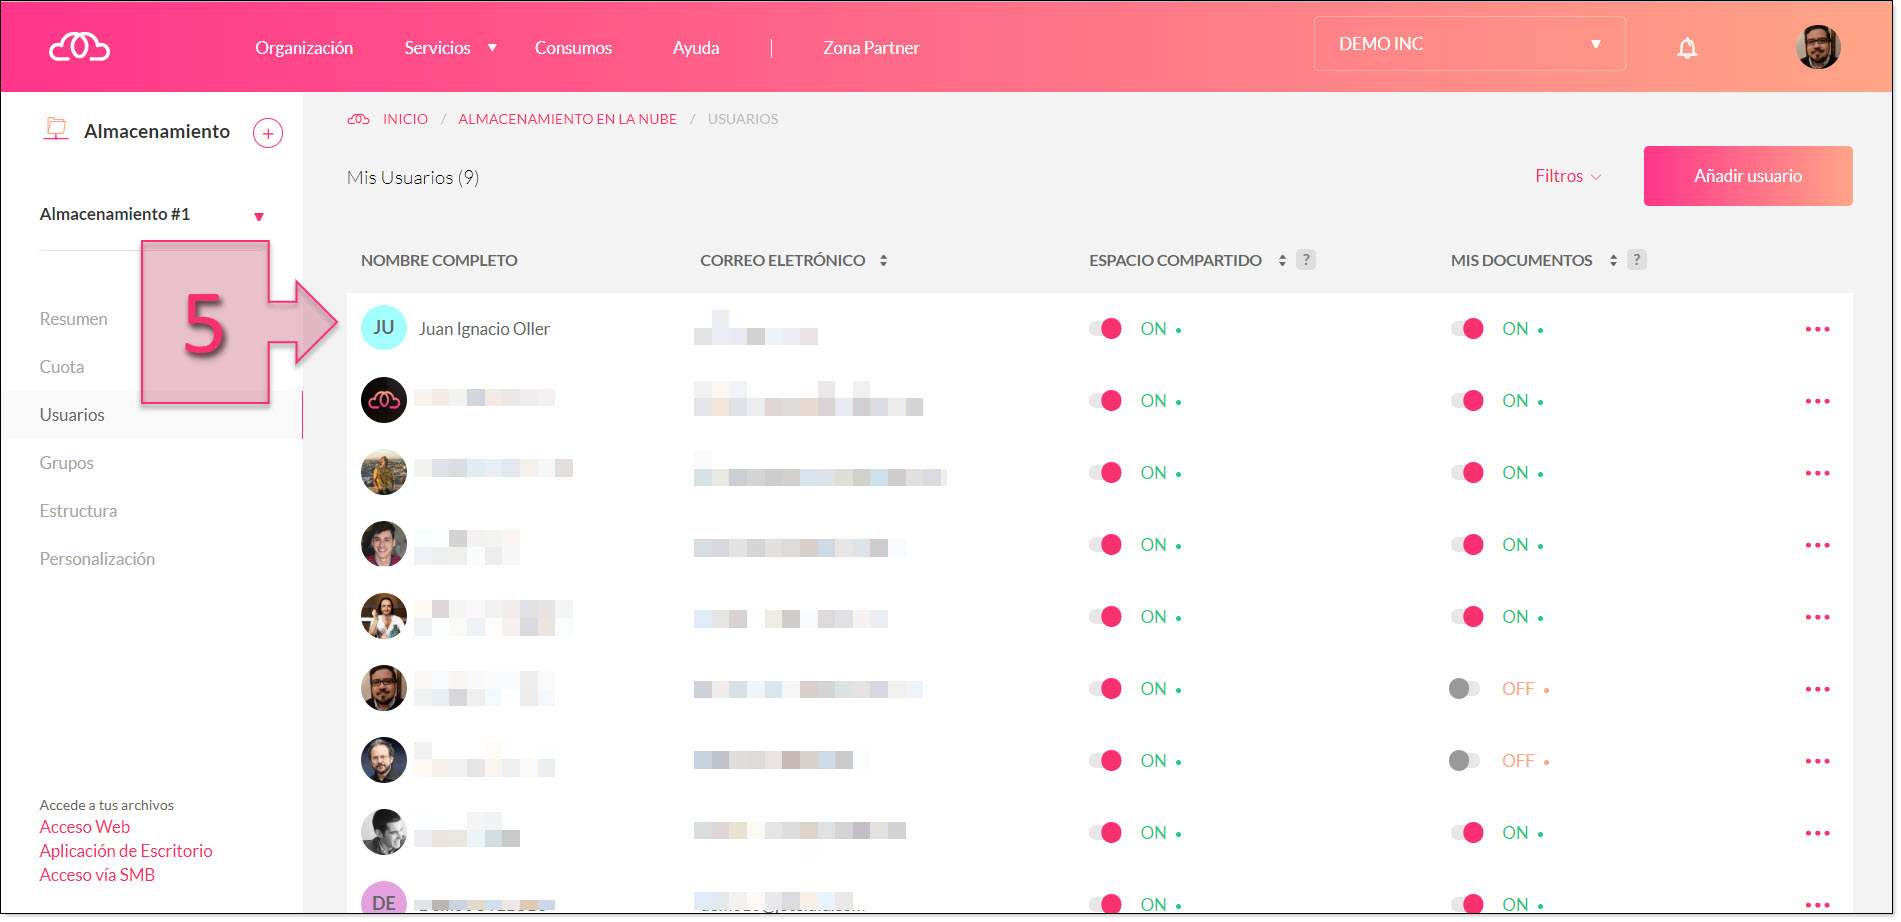Image resolution: width=1901 pixels, height=922 pixels.
Task: Open help icon next to Mis Documentos
Action: [x=1636, y=260]
